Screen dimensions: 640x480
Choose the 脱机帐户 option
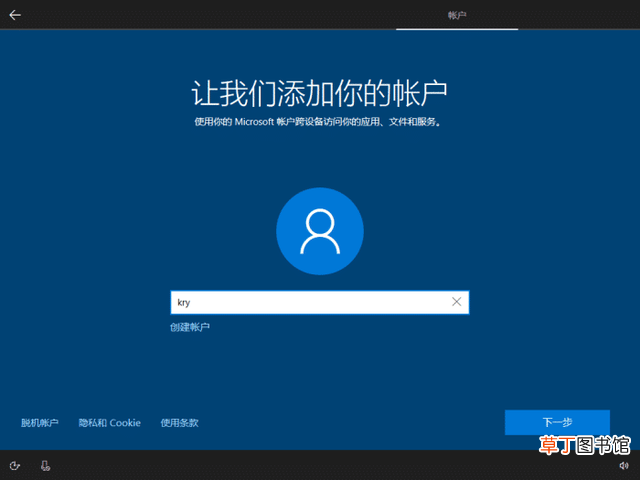click(x=40, y=423)
